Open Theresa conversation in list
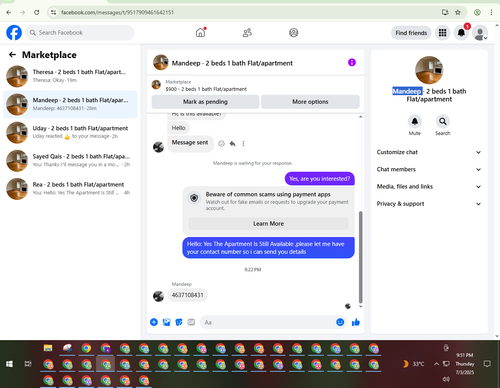This screenshot has width=500, height=388. click(x=70, y=76)
